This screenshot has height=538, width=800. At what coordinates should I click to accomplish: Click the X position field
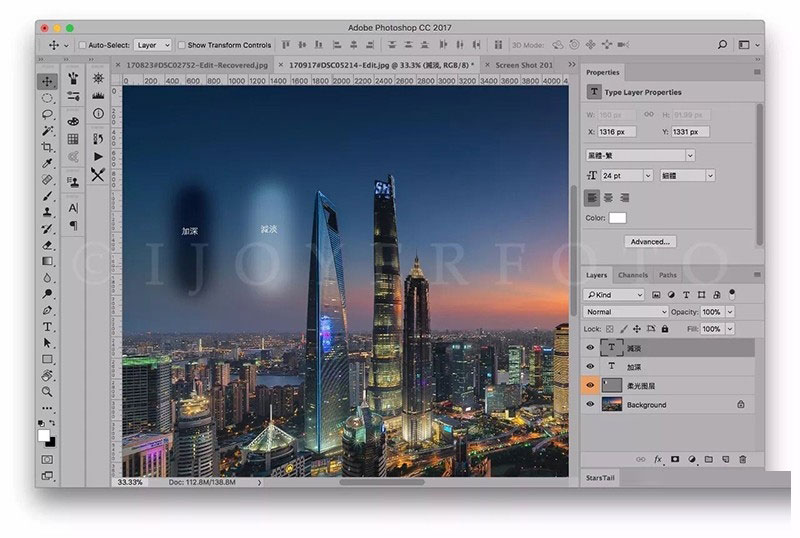click(620, 131)
